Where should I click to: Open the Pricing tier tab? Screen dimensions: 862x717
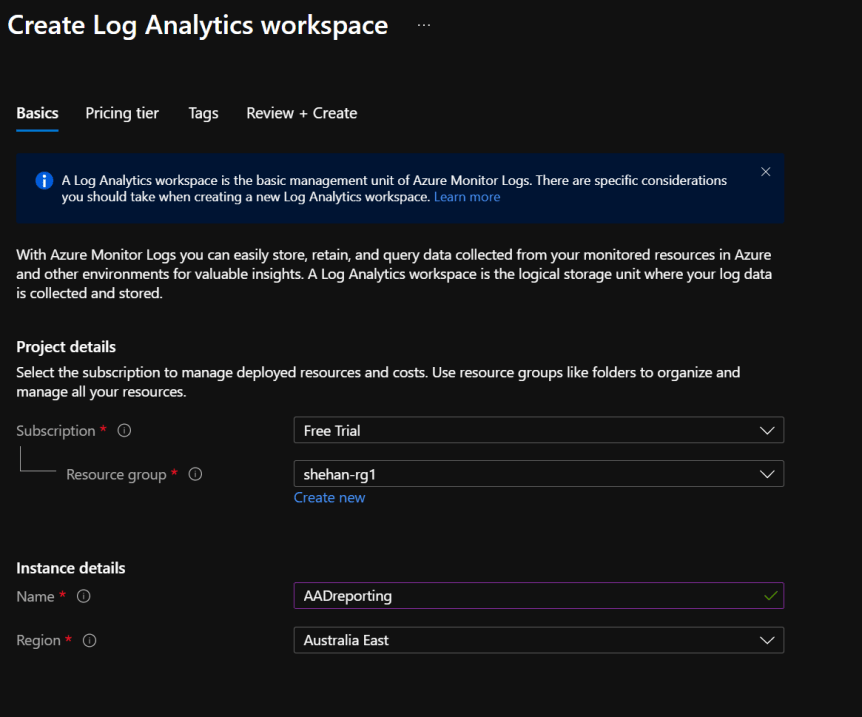click(122, 113)
